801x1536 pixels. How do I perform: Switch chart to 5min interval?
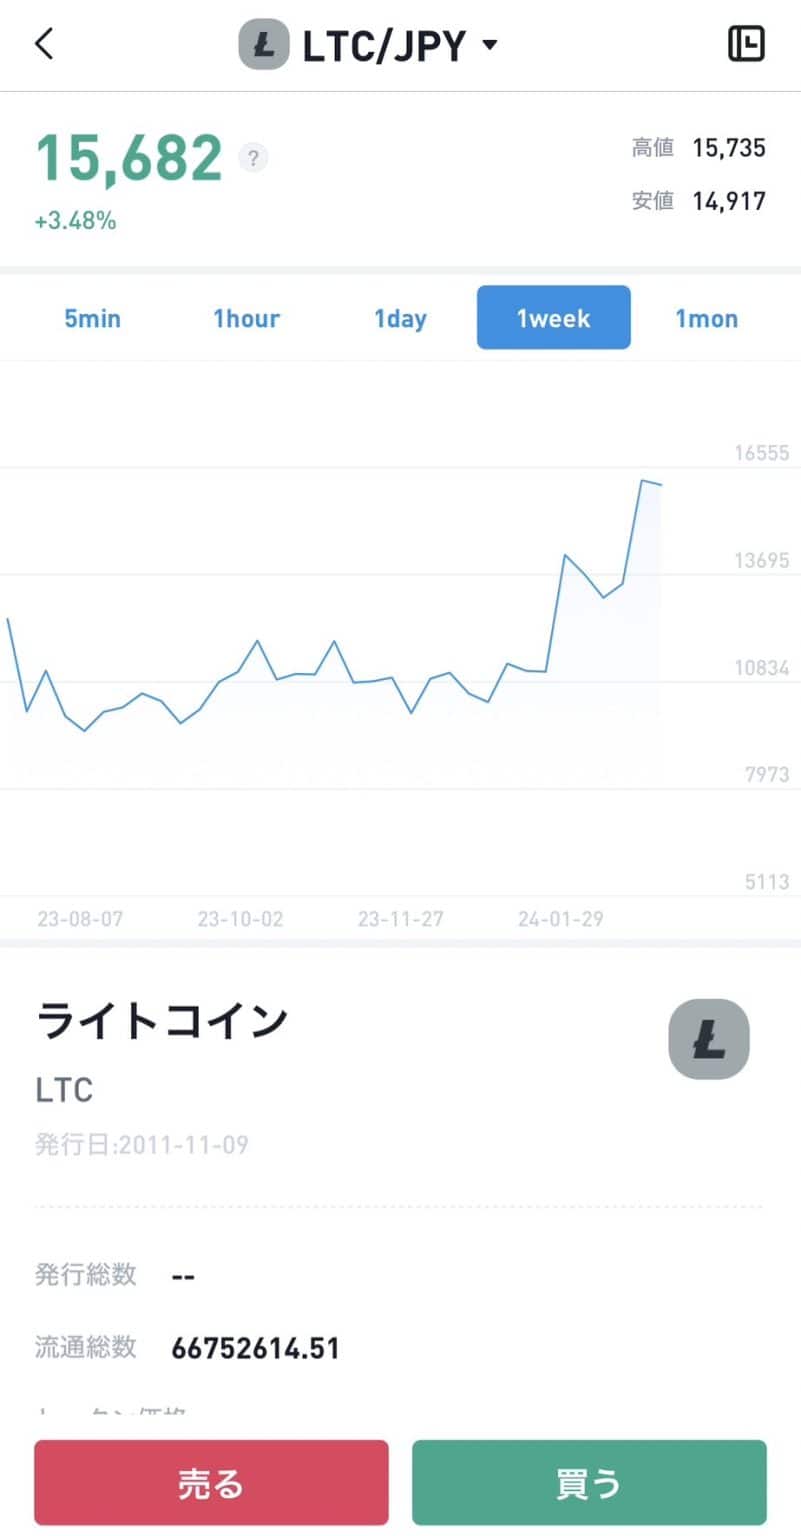pos(93,318)
